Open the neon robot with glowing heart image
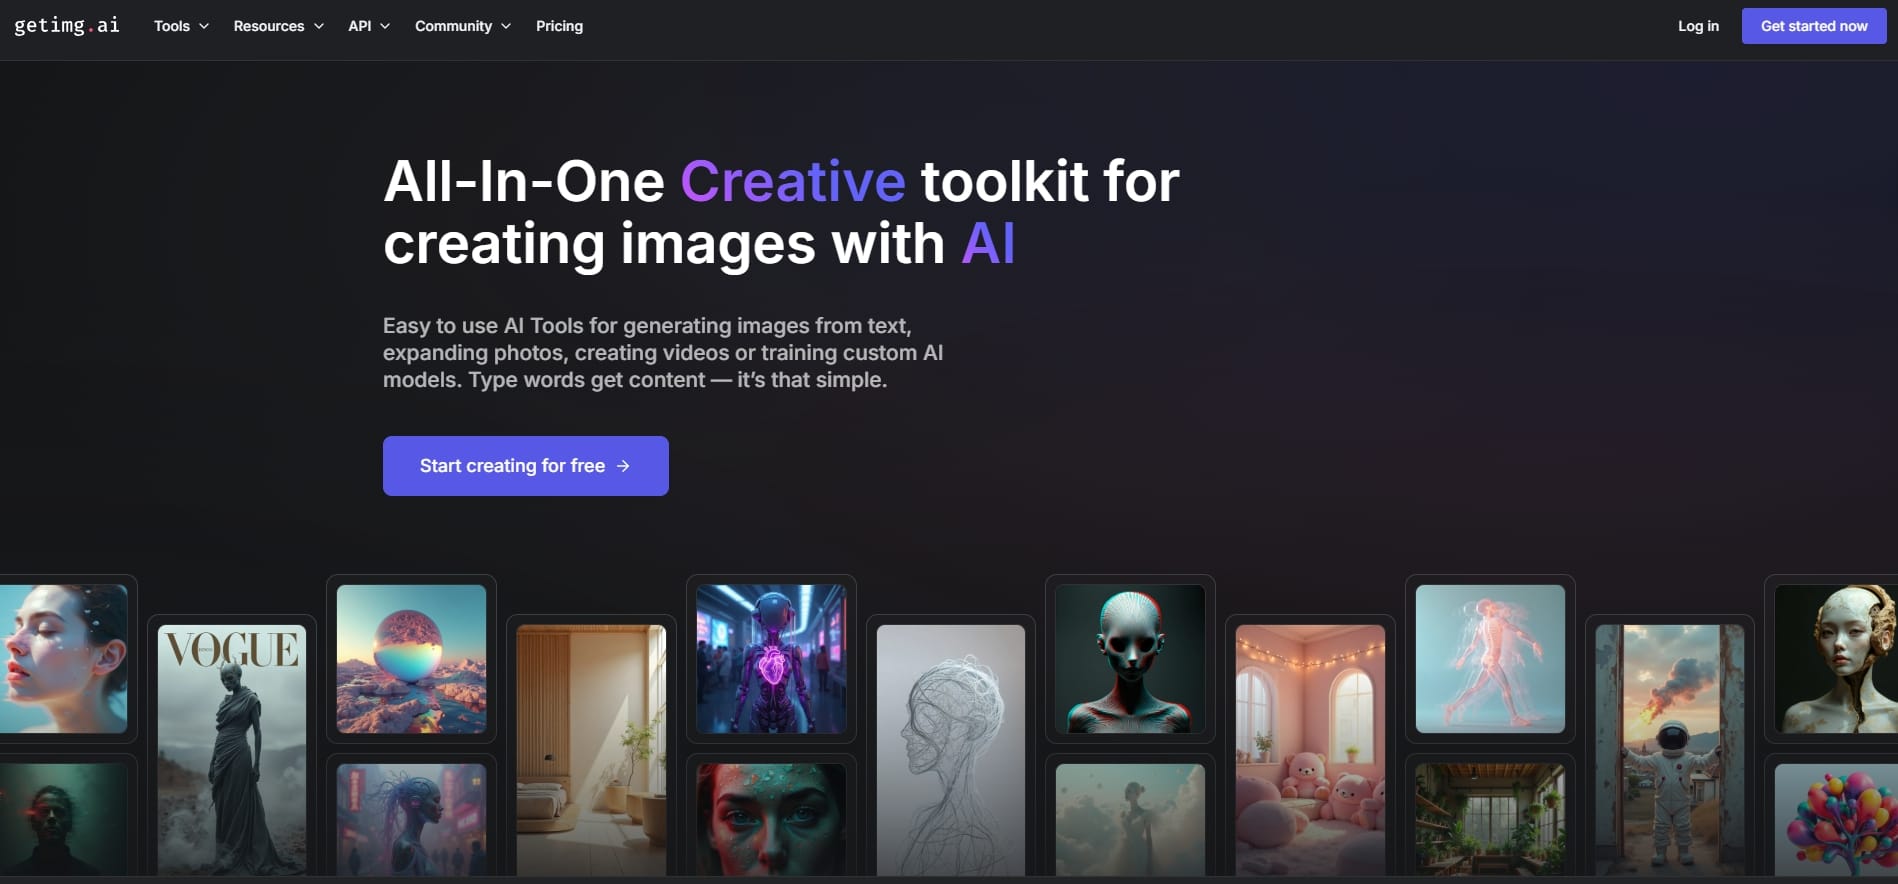1898x884 pixels. pyautogui.click(x=771, y=659)
